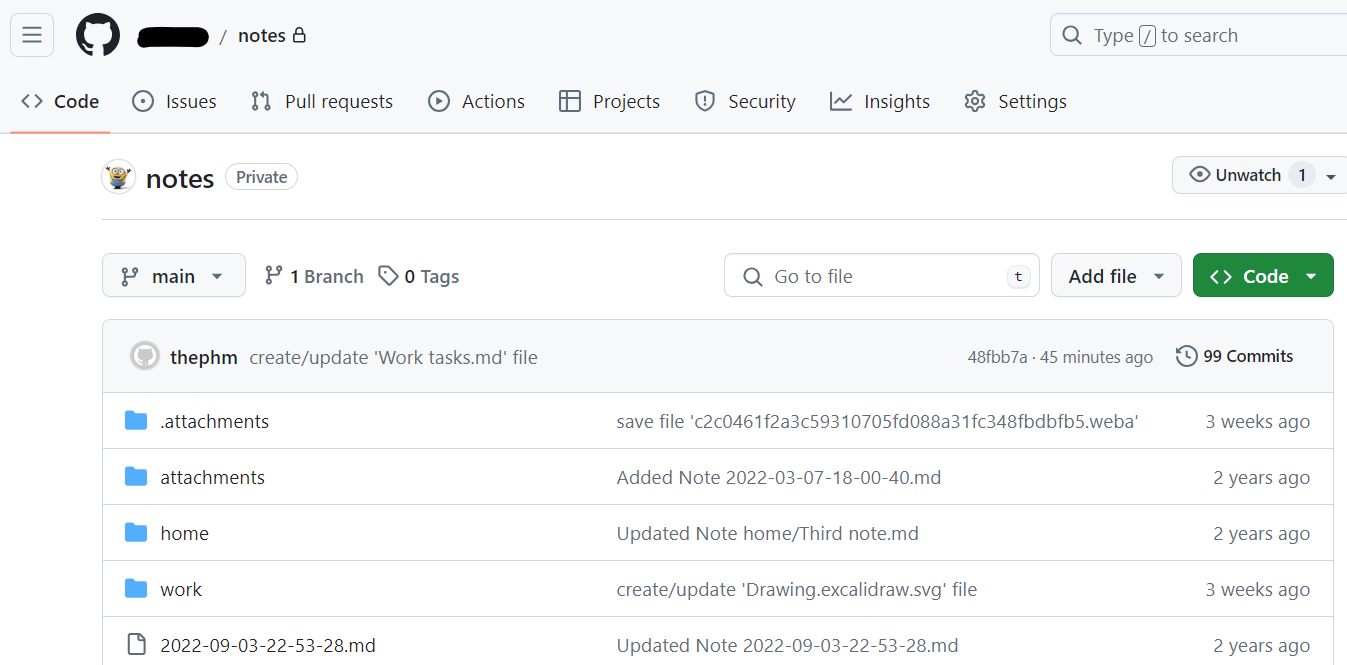Expand the main branch selector dropdown

coord(173,276)
